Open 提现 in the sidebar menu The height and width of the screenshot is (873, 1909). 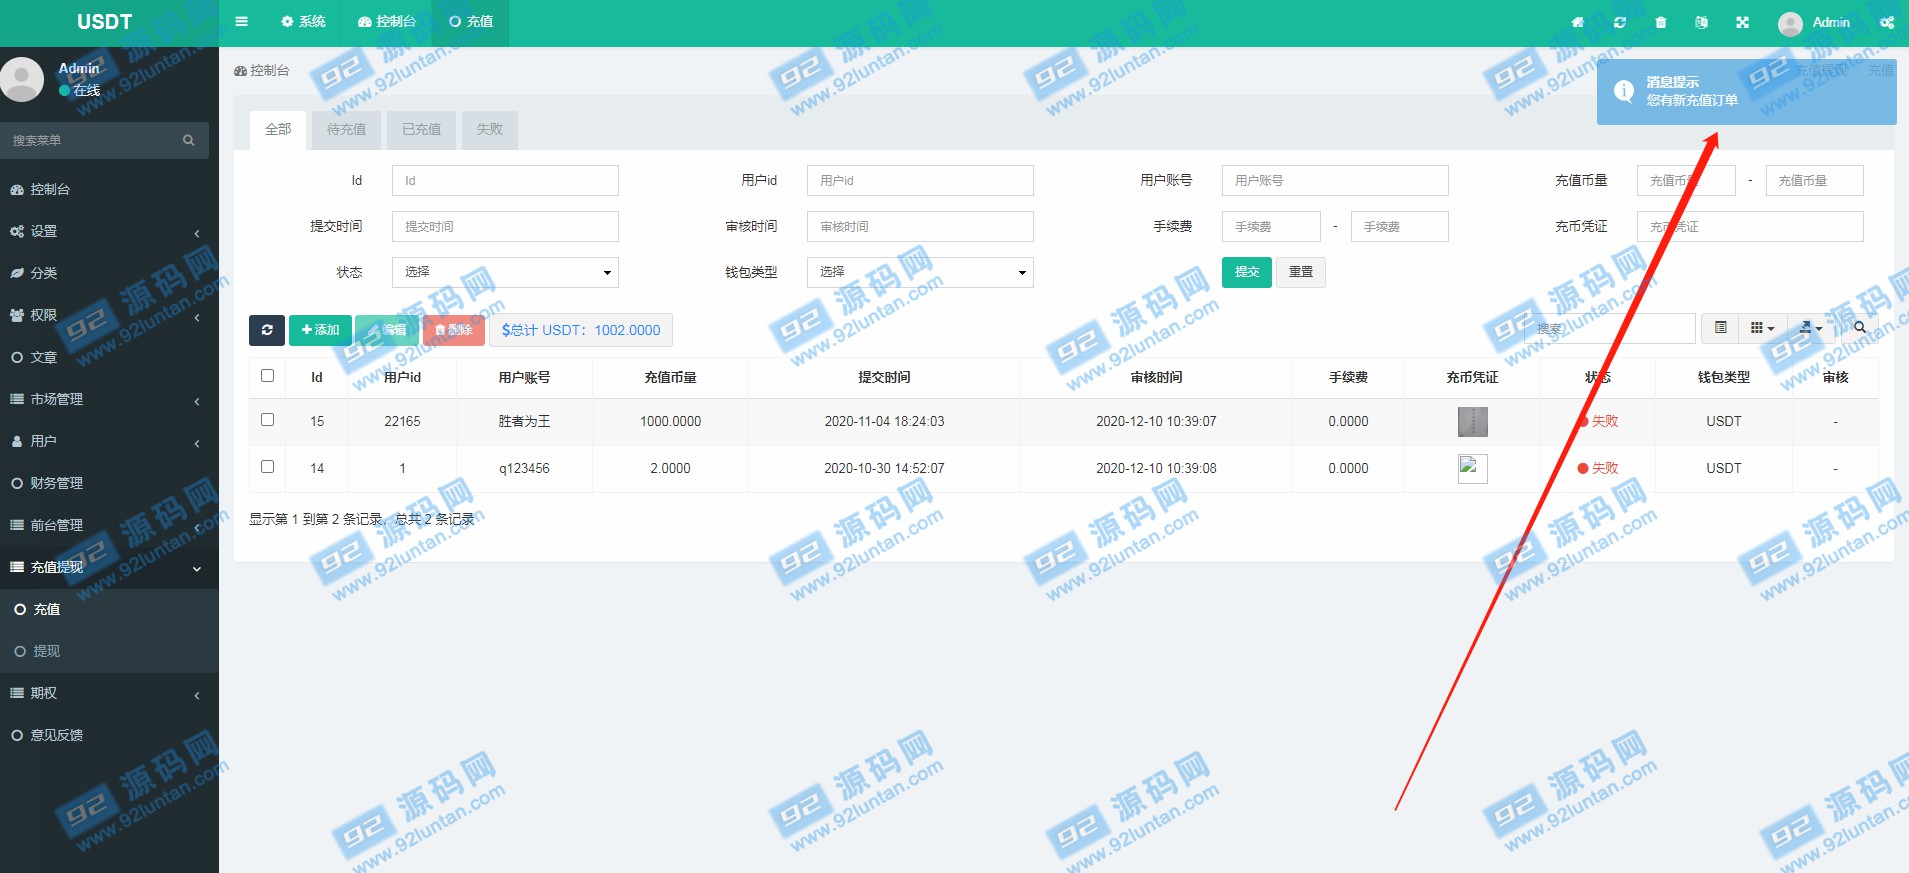[x=47, y=651]
